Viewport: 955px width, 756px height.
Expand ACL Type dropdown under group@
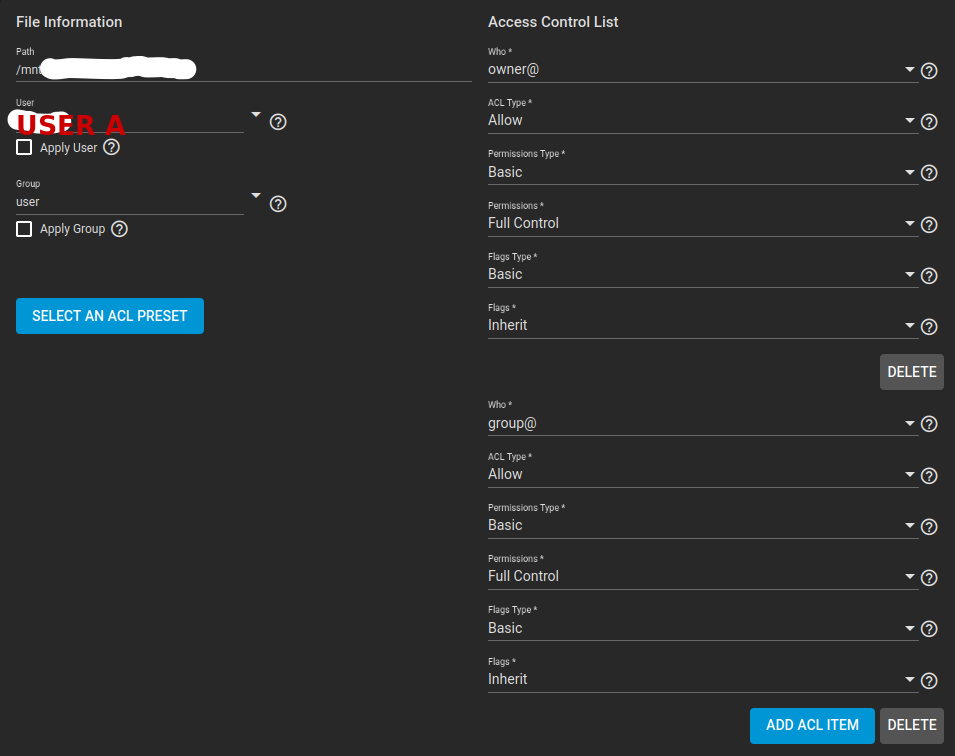[x=700, y=474]
